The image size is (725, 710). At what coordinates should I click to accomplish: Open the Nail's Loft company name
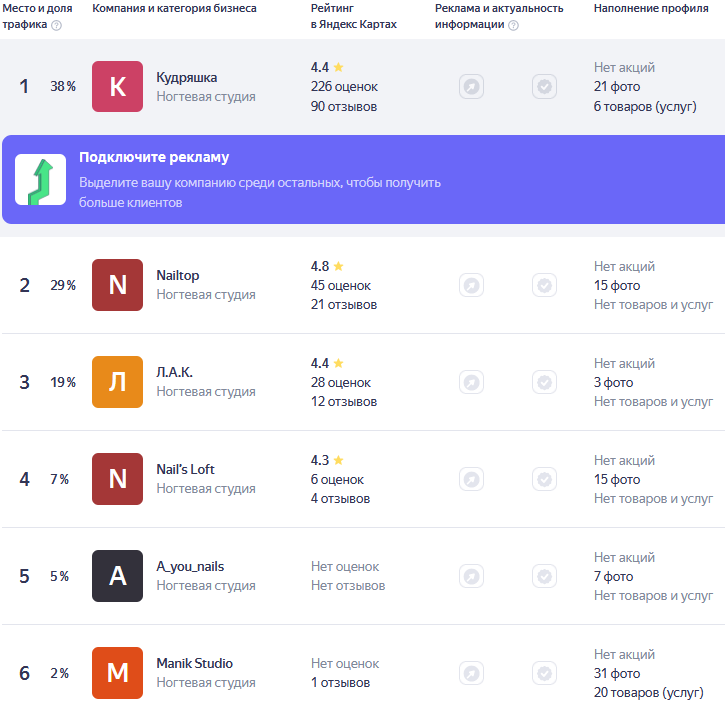pos(185,469)
